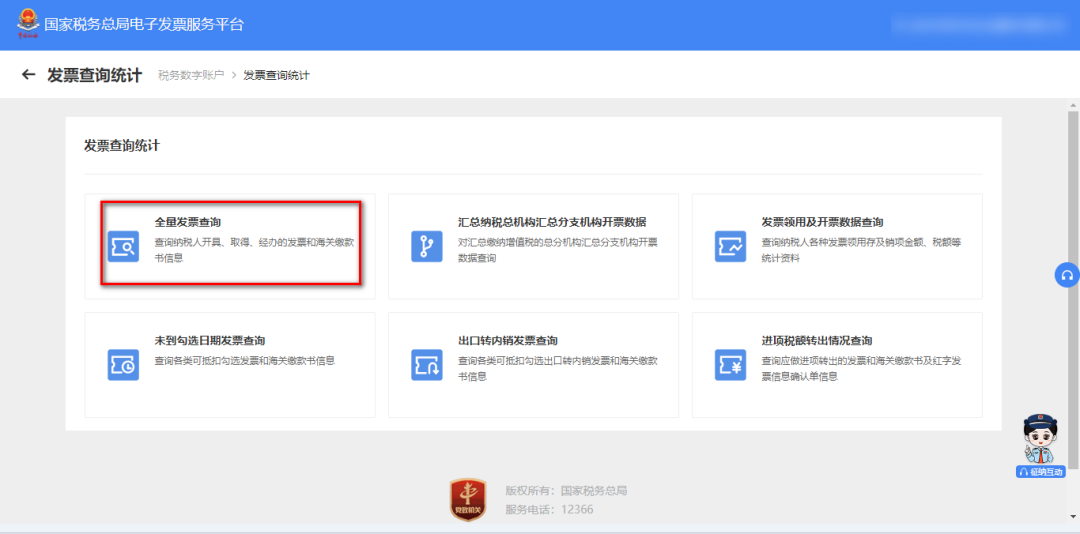Image resolution: width=1080 pixels, height=534 pixels.
Task: Click the 国家税务总局电子发票服务平台 header title
Action: (x=144, y=24)
